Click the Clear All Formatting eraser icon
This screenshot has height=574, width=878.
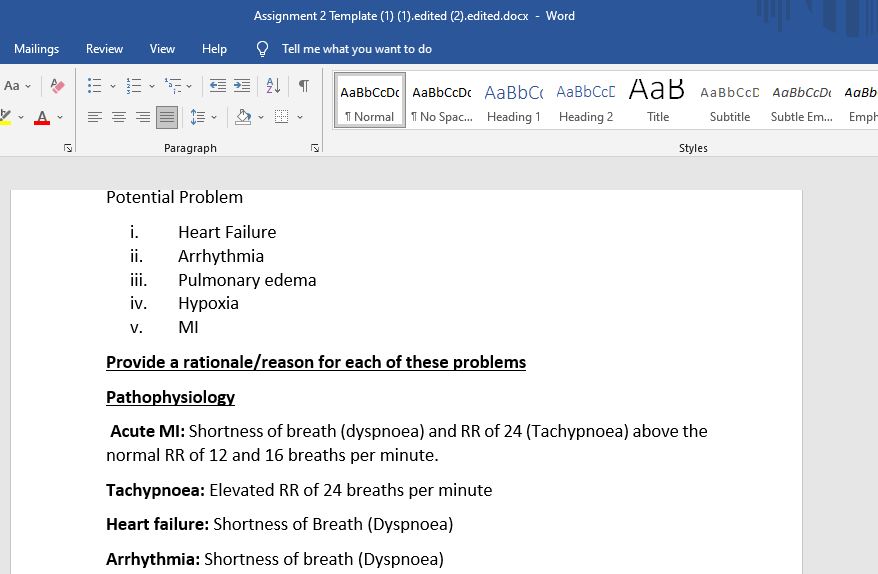[x=57, y=86]
